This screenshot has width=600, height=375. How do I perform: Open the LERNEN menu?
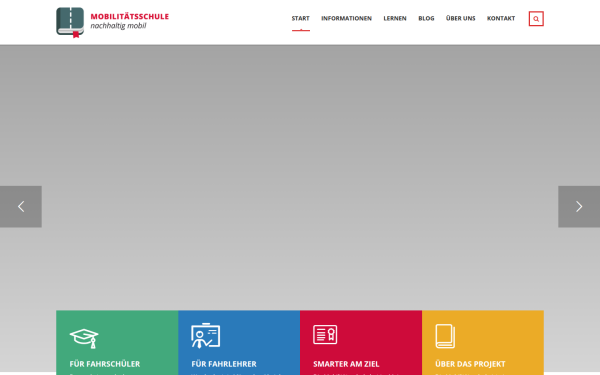tap(395, 18)
